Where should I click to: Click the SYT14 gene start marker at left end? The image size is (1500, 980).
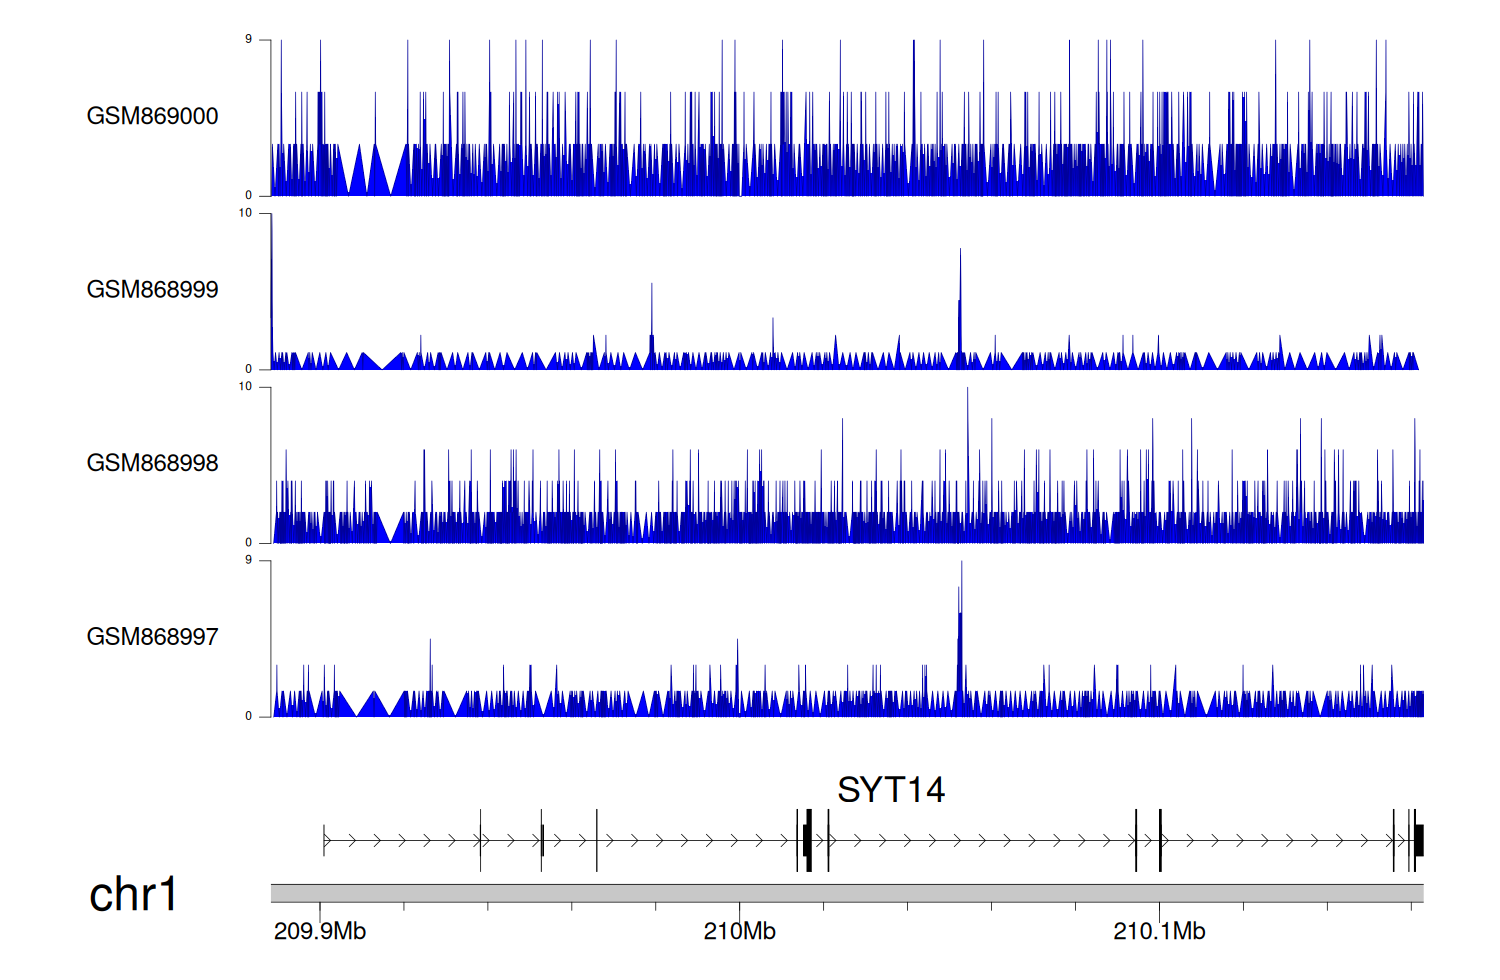pyautogui.click(x=324, y=840)
